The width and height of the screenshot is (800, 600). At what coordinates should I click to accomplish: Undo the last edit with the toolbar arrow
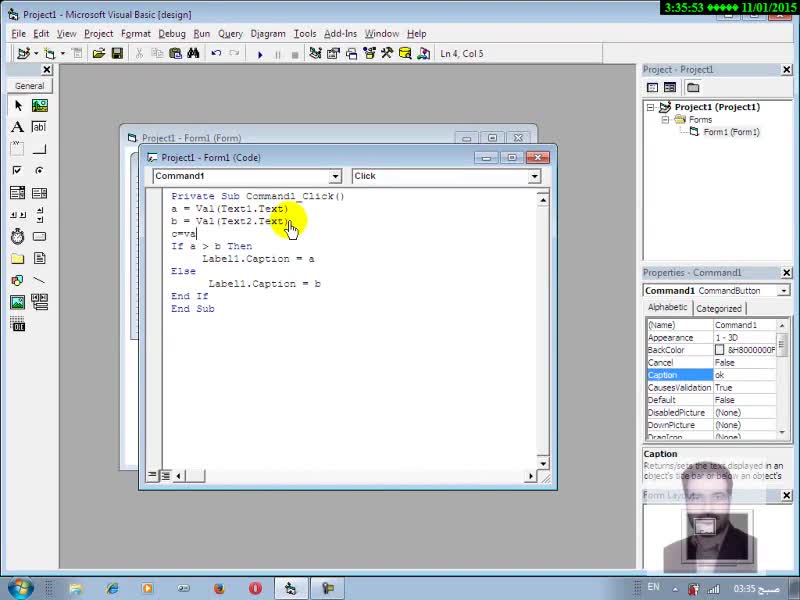(216, 53)
